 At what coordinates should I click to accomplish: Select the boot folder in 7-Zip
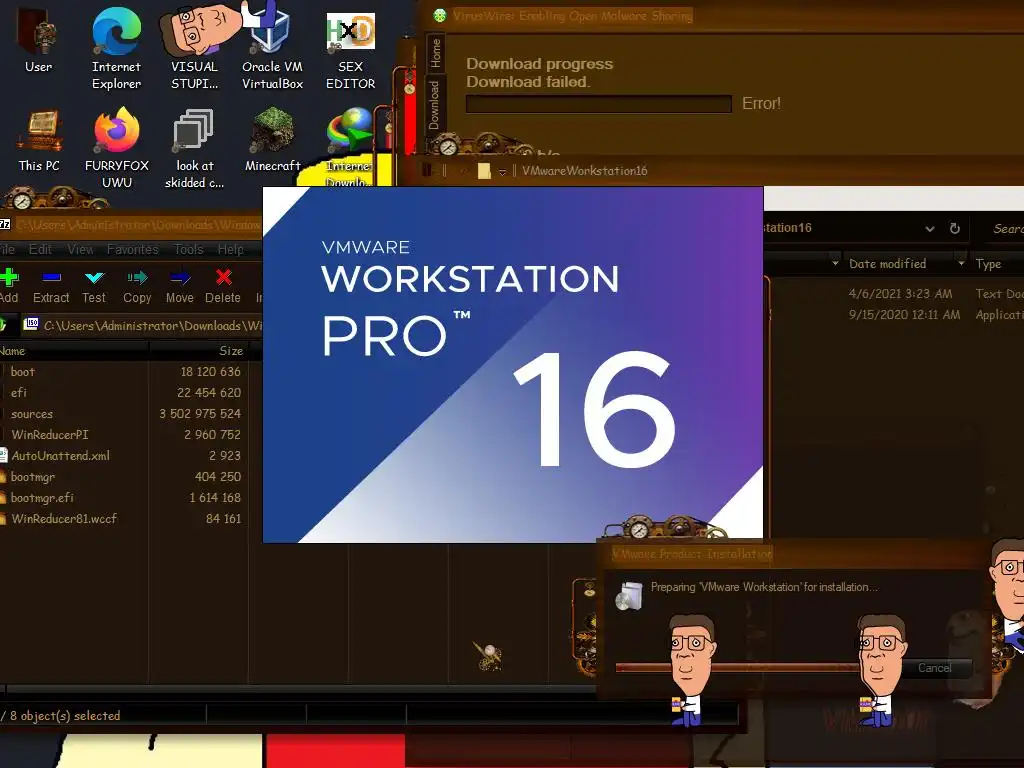click(22, 372)
